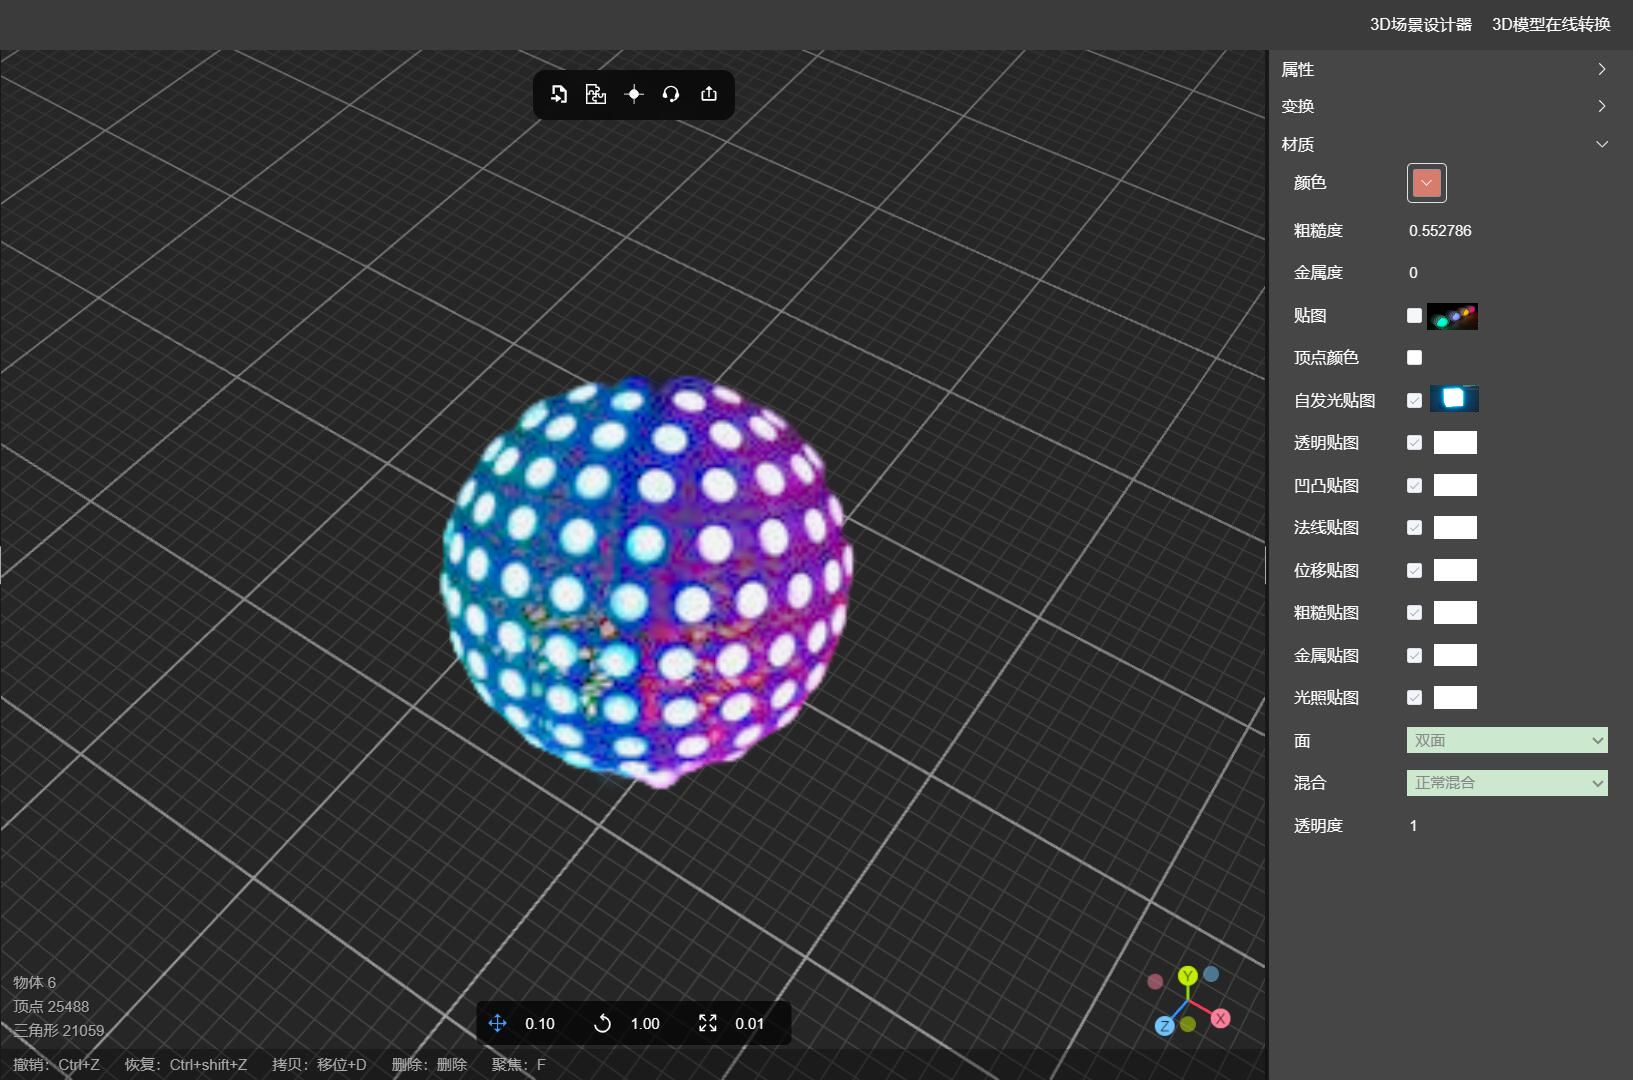
Task: Toggle the 法线贴图 checkbox
Action: (x=1414, y=527)
